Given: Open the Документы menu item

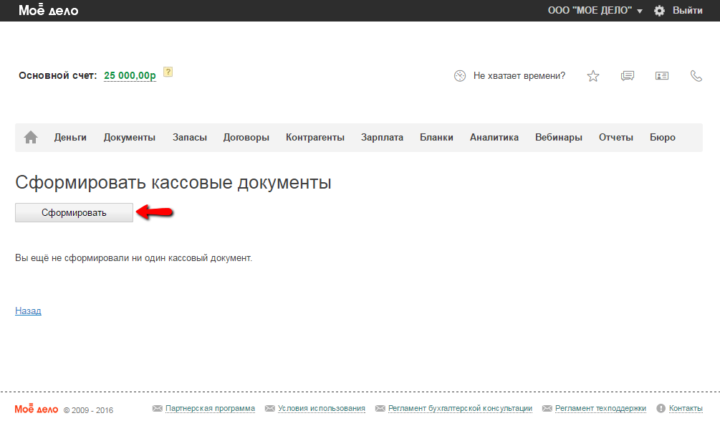Looking at the screenshot, I should pyautogui.click(x=129, y=137).
